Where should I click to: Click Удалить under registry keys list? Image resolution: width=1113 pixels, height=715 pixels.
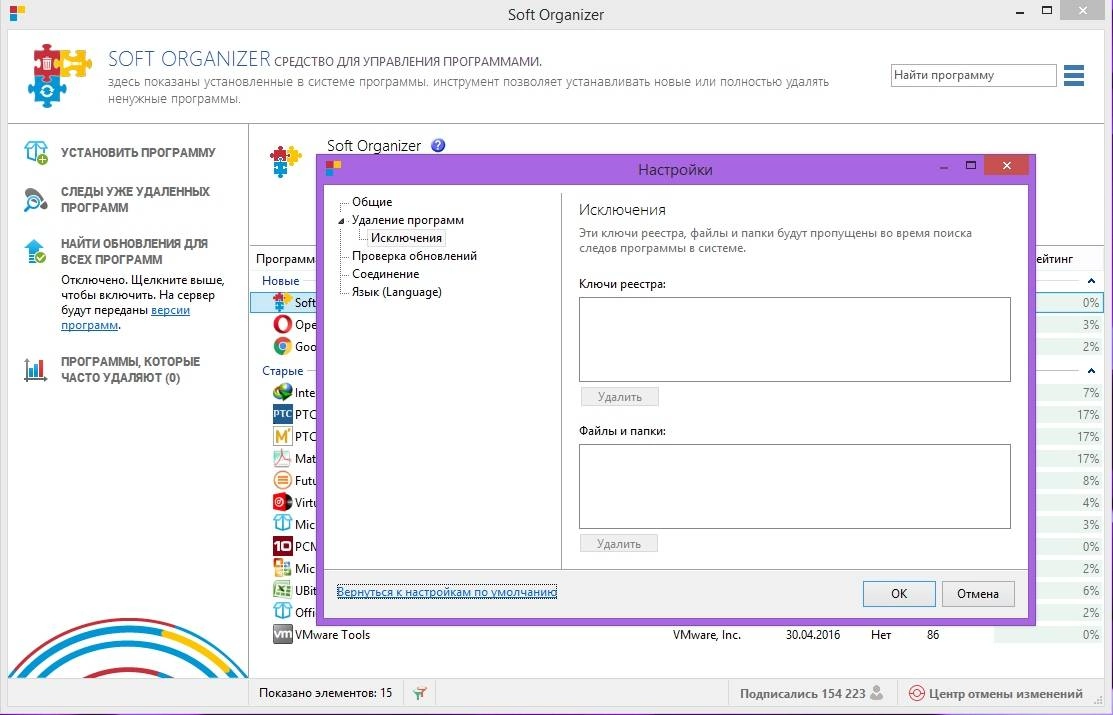click(x=620, y=397)
